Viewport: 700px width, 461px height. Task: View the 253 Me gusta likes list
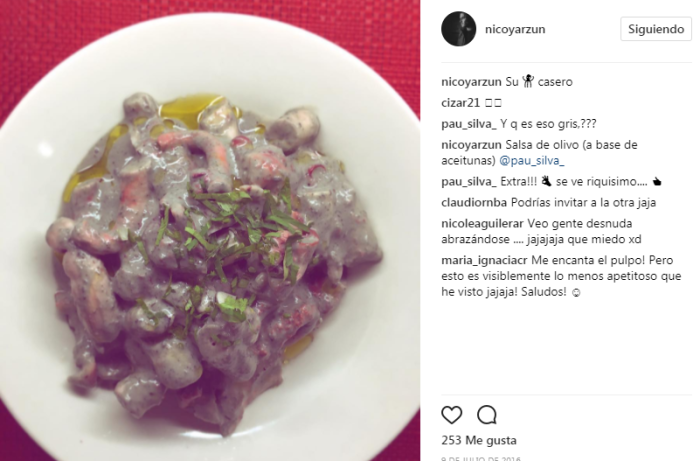pos(479,440)
